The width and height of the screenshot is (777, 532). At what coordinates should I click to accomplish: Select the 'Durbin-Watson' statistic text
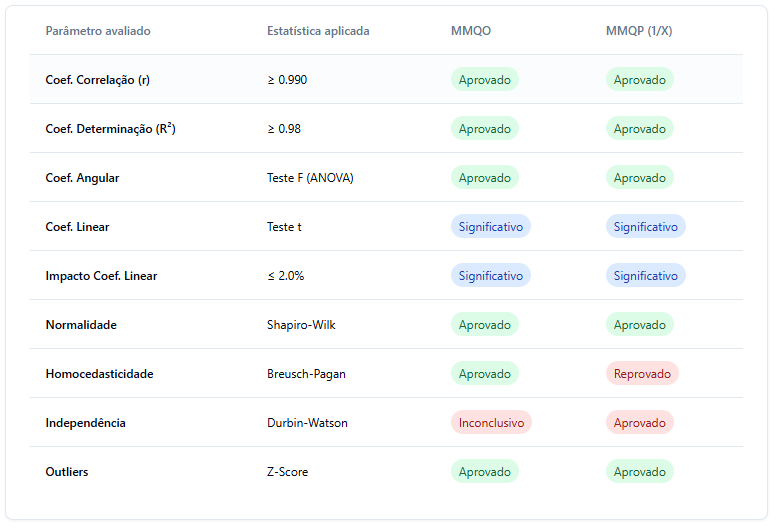[x=307, y=423]
